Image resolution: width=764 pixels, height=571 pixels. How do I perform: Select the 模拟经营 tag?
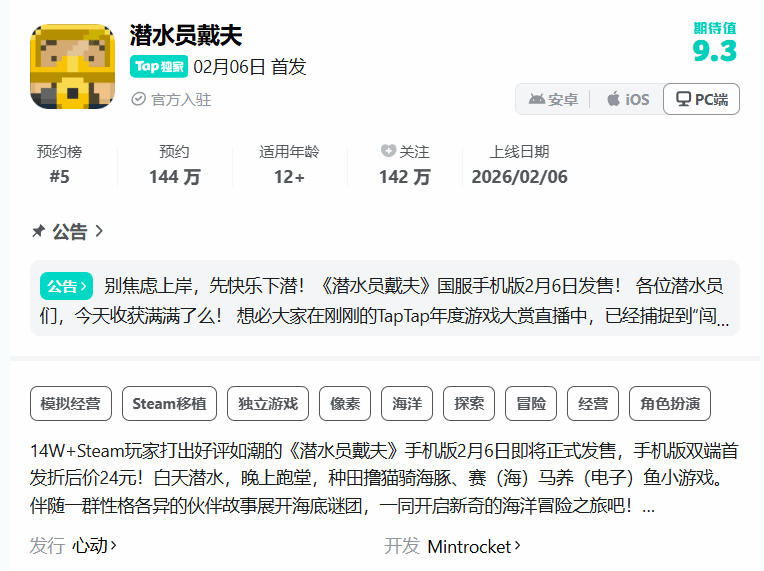tap(70, 404)
